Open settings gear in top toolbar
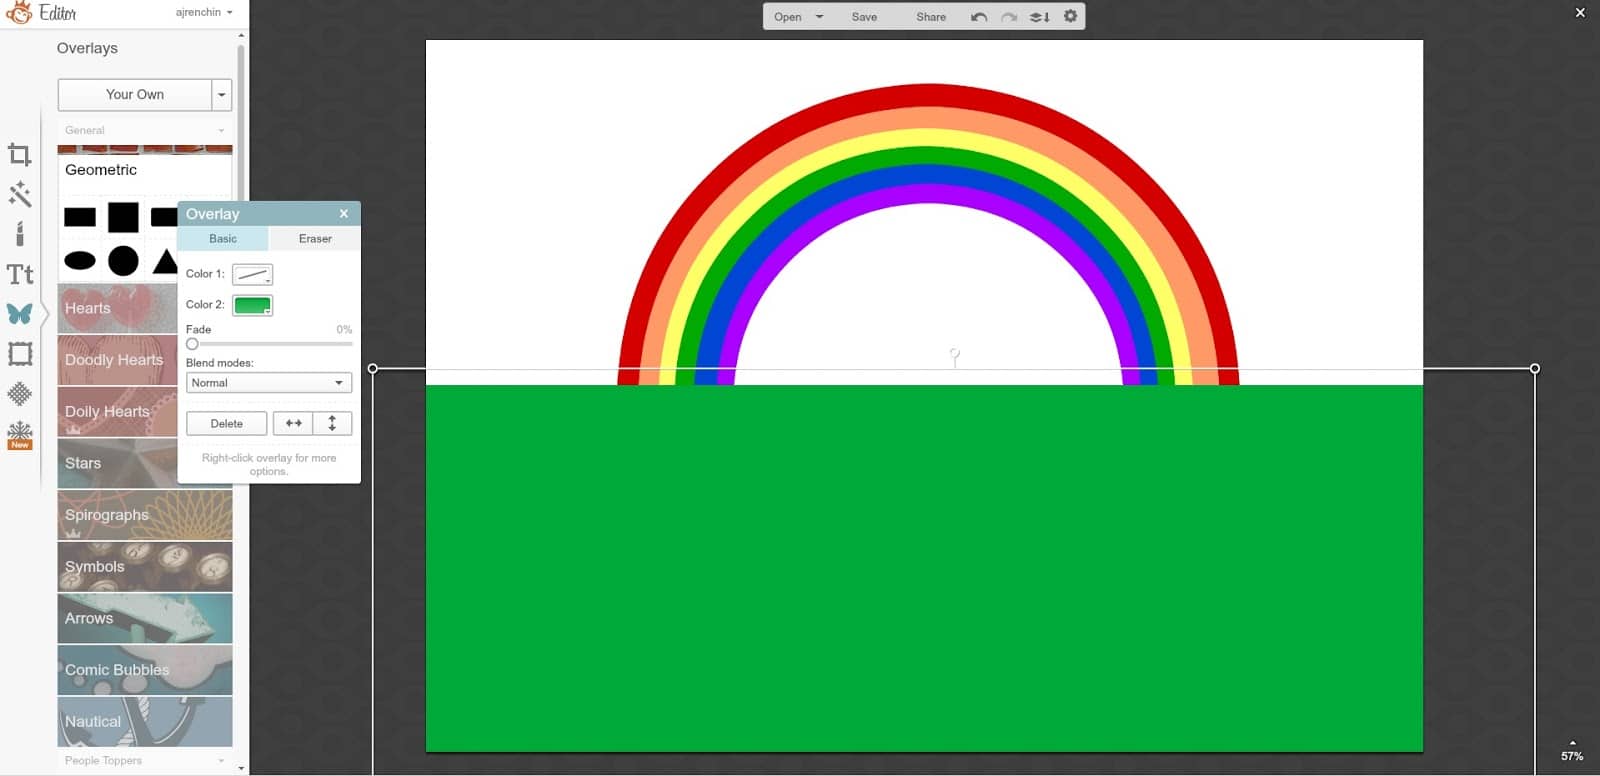Image resolution: width=1600 pixels, height=776 pixels. 1070,17
